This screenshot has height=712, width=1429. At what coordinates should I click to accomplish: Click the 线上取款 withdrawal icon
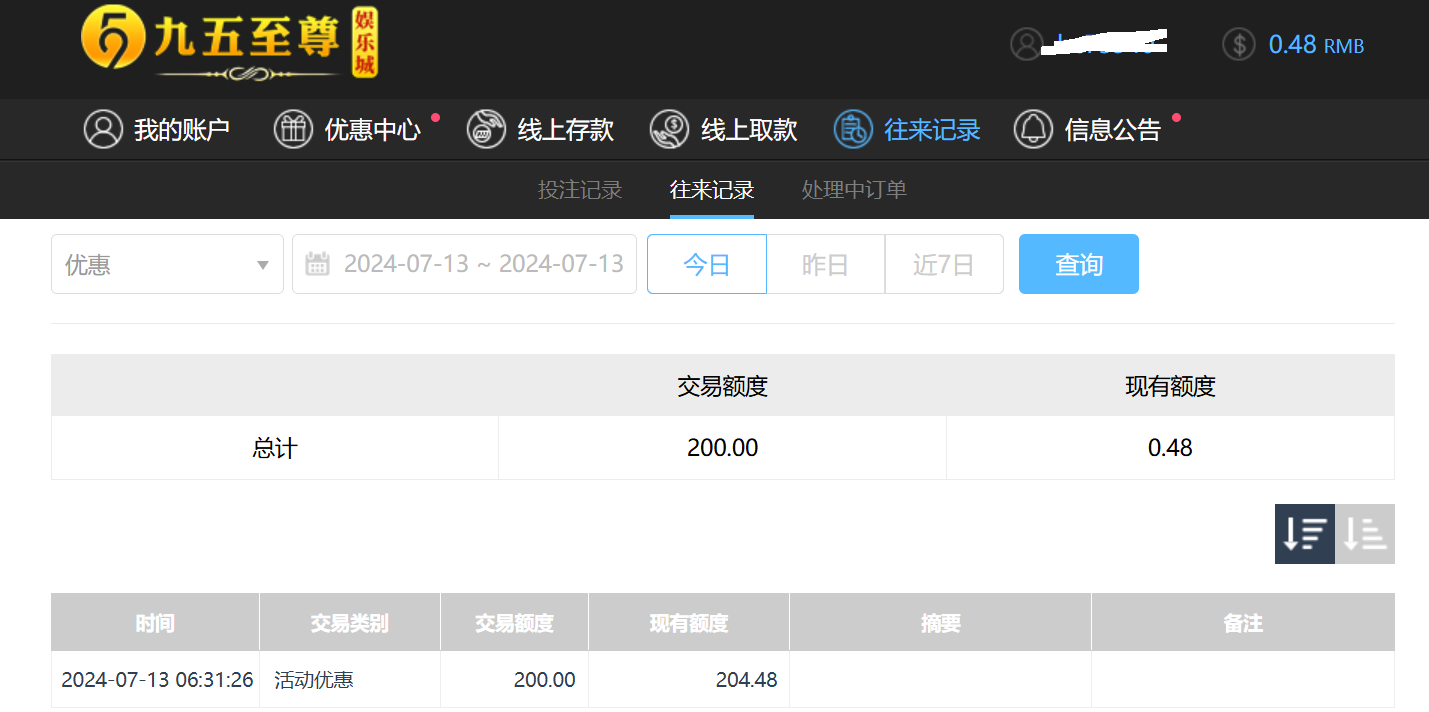click(x=669, y=130)
